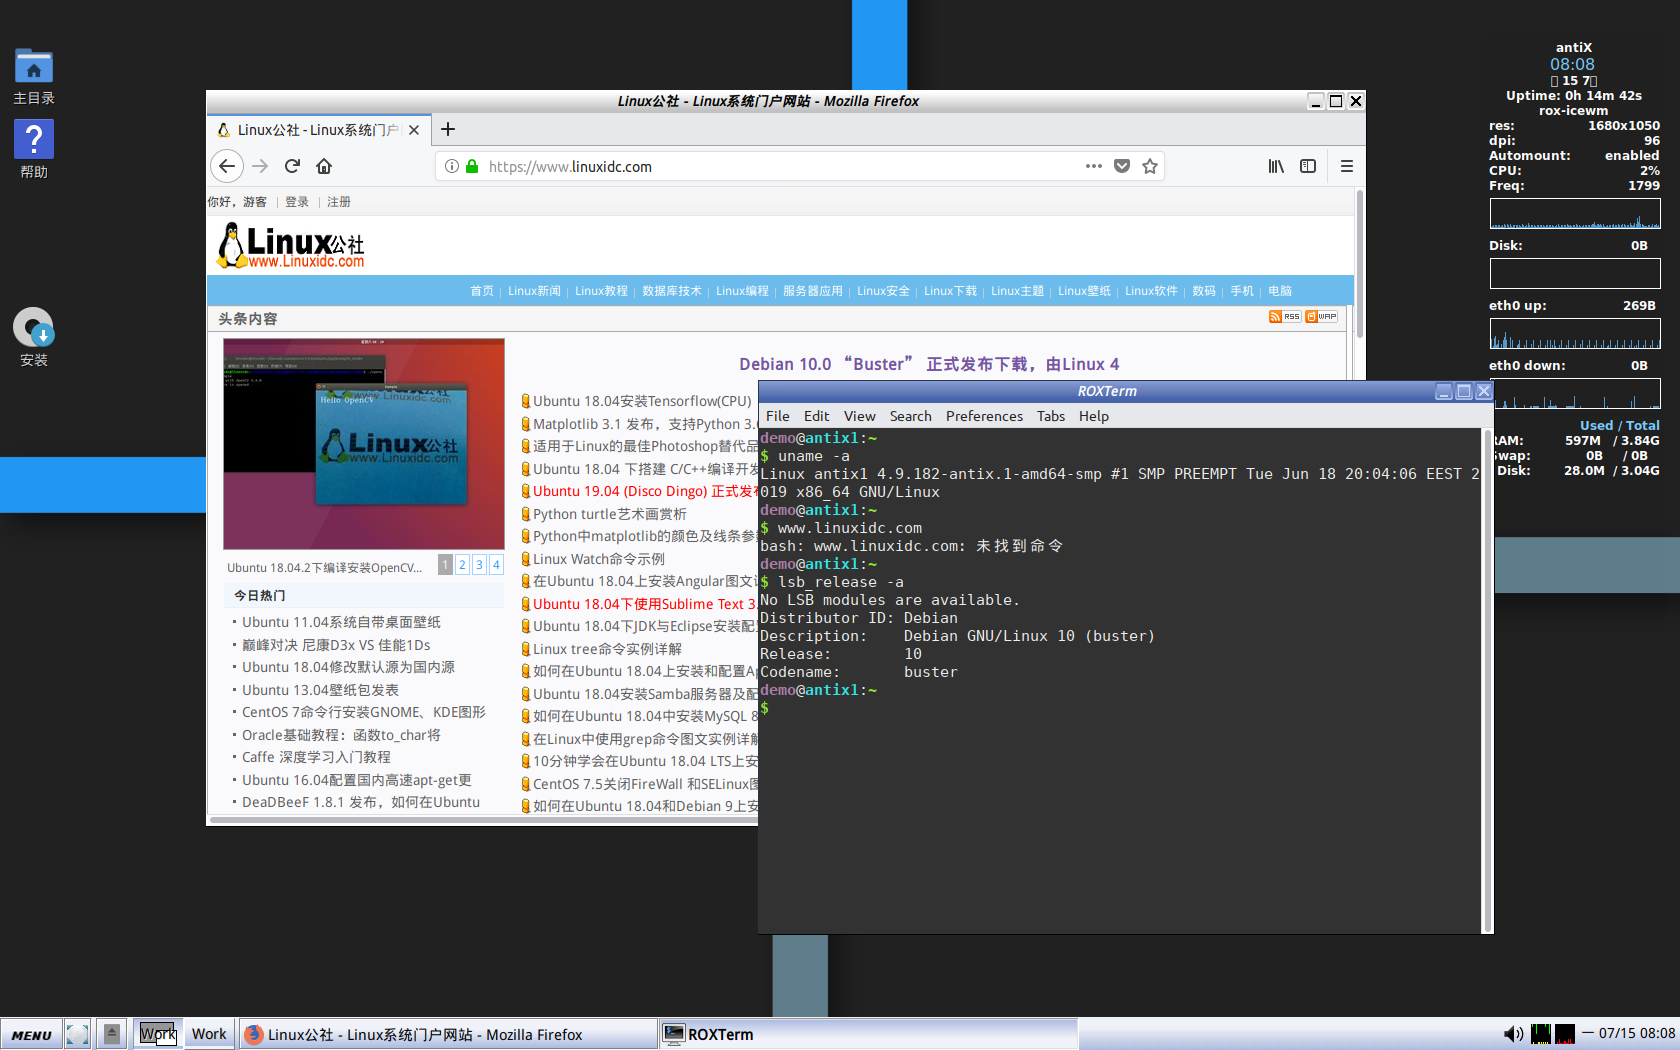Click the volume icon in the system tray
The width and height of the screenshot is (1680, 1050).
(1513, 1034)
